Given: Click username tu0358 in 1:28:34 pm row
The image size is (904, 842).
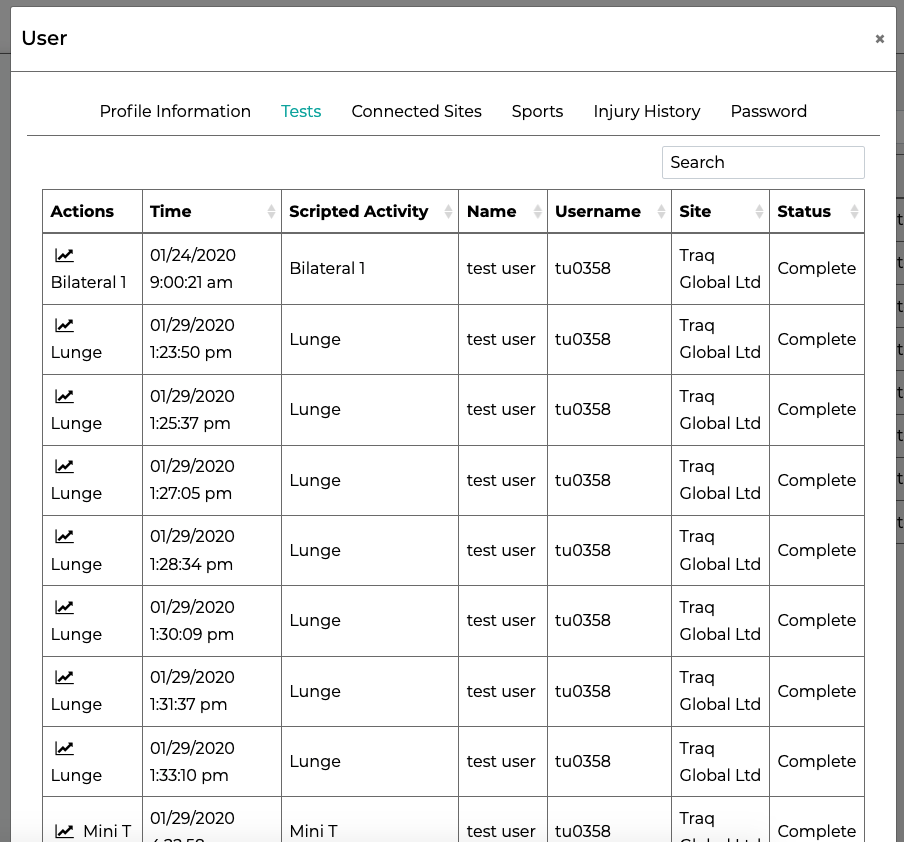Looking at the screenshot, I should click(582, 551).
